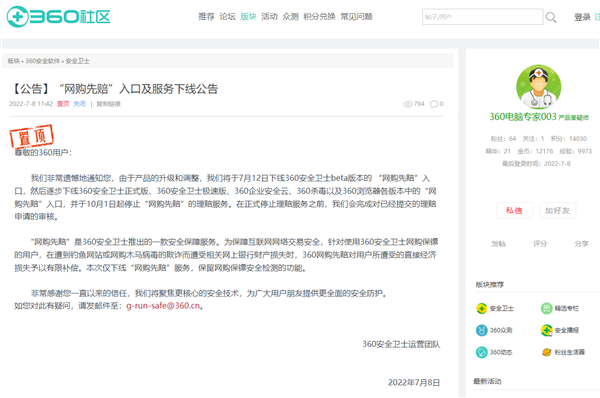The image size is (600, 398).
Task: Click the 安全卫士 breadcrumb
Action: pos(77,61)
